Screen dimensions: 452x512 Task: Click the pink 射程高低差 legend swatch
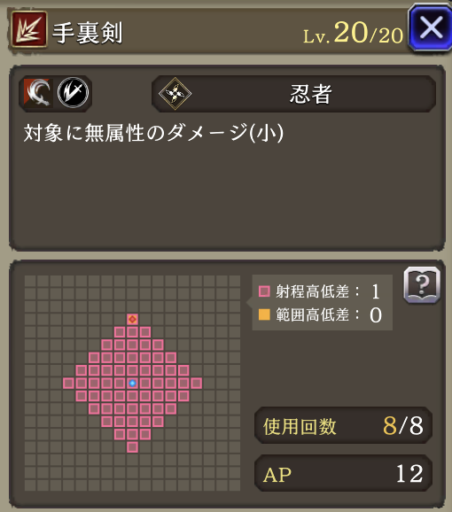264,291
